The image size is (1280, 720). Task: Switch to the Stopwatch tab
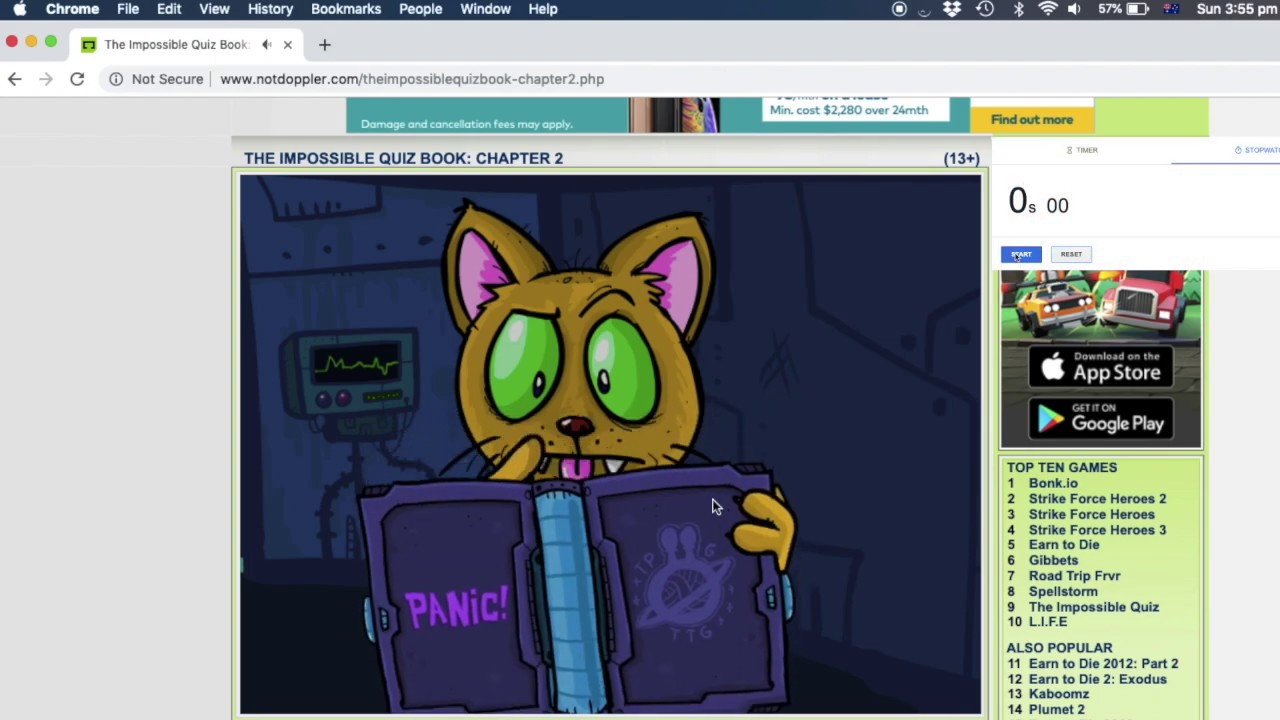coord(1256,150)
